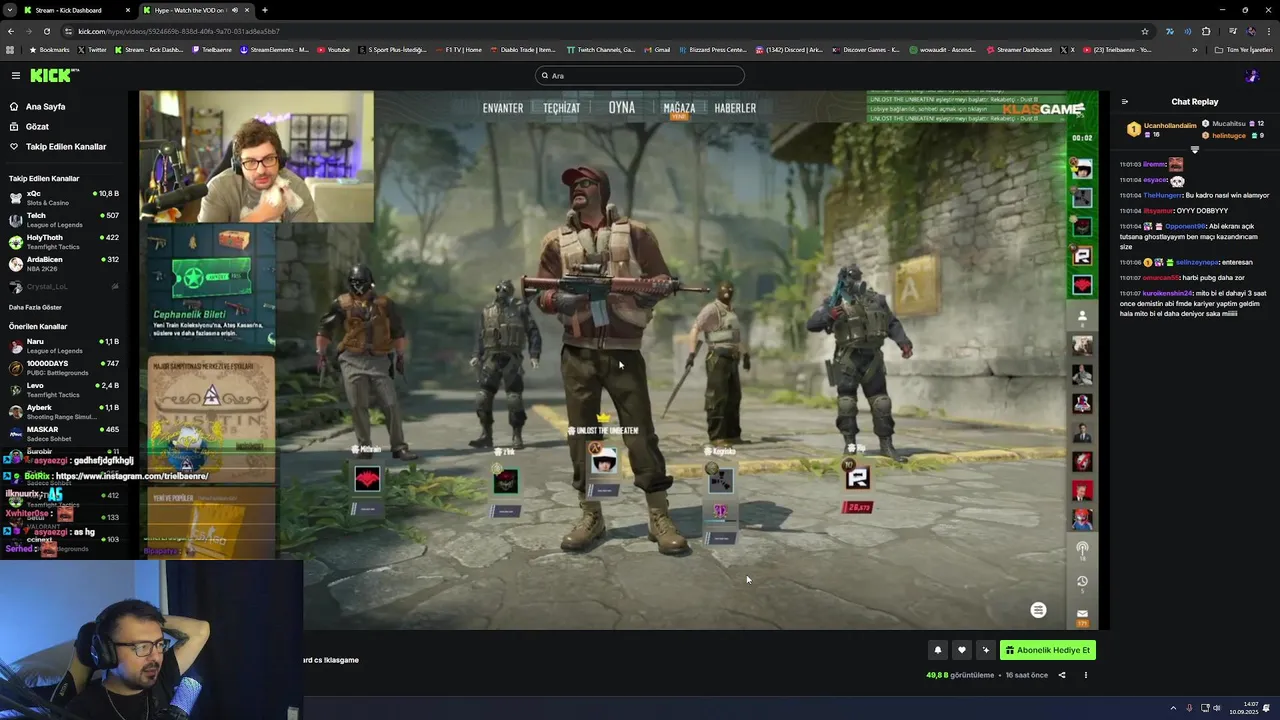
Task: Focus the Ara search field
Action: [x=640, y=75]
